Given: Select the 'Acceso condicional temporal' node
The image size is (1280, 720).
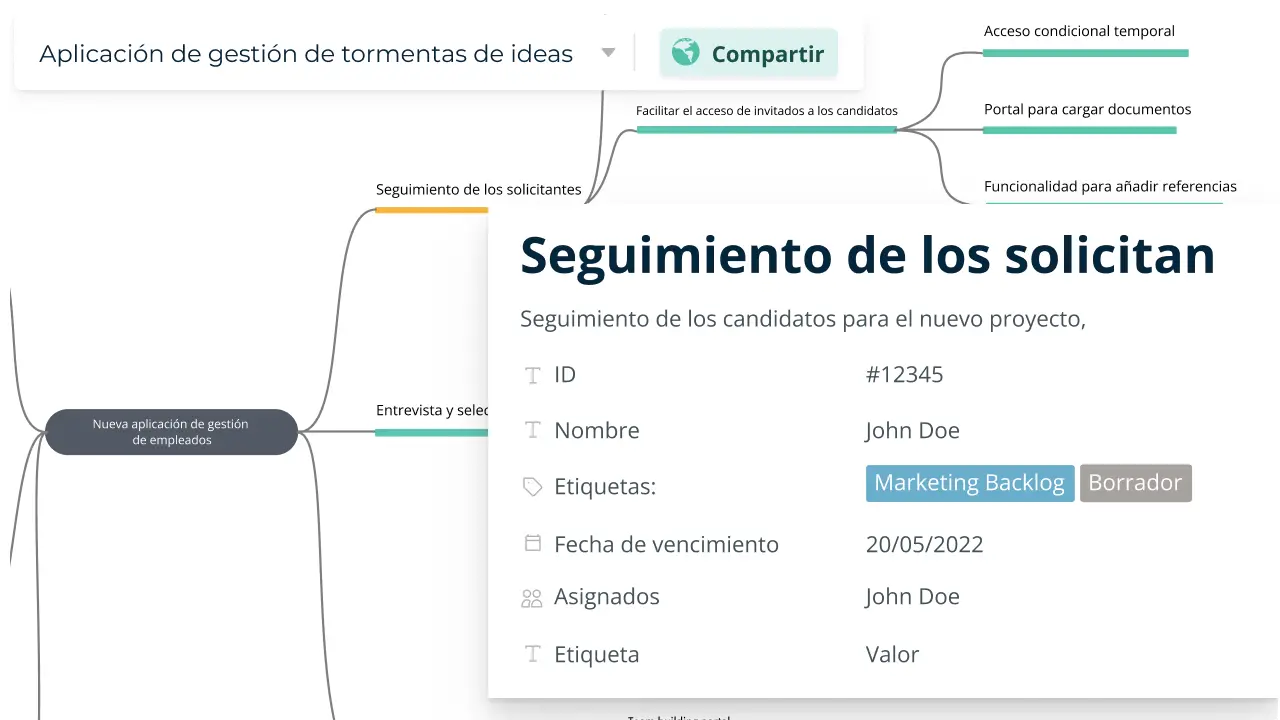Looking at the screenshot, I should [x=1079, y=31].
